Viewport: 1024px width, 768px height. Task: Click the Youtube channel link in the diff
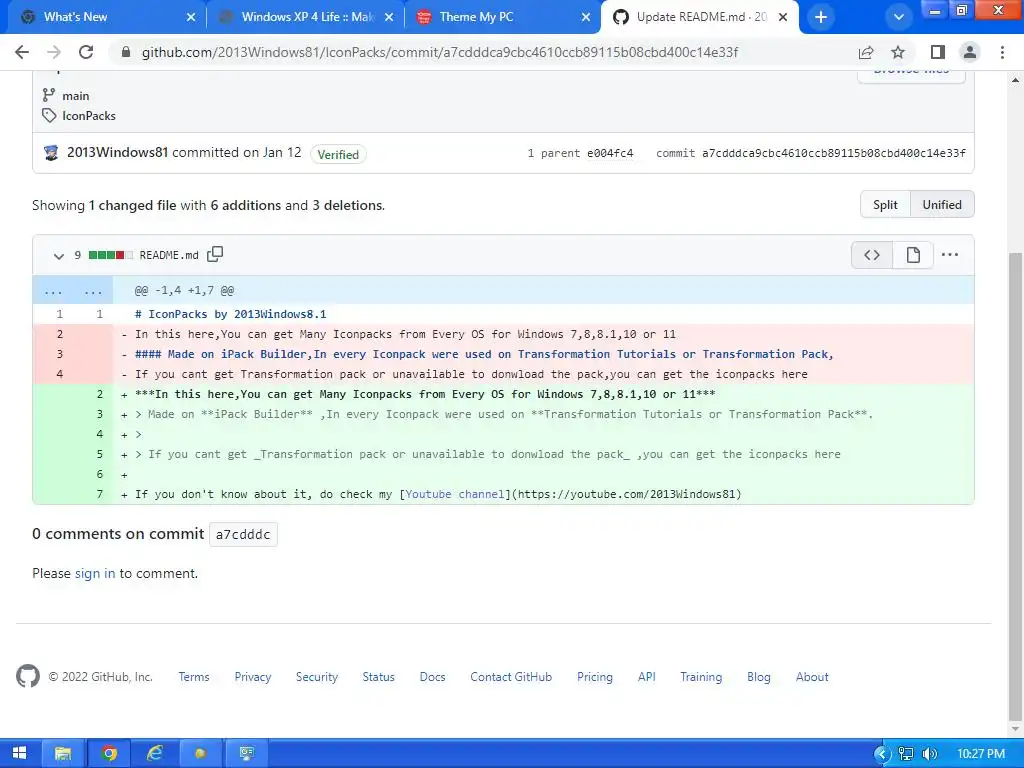click(x=455, y=494)
